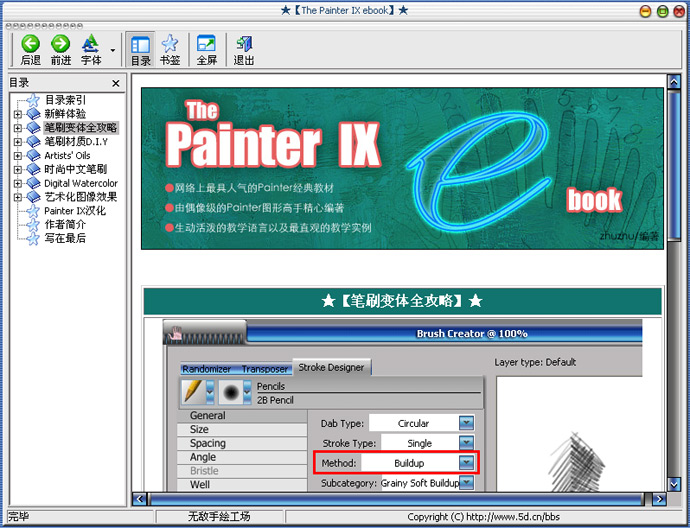Open the Method Buildup dropdown
690x528 pixels.
click(466, 462)
